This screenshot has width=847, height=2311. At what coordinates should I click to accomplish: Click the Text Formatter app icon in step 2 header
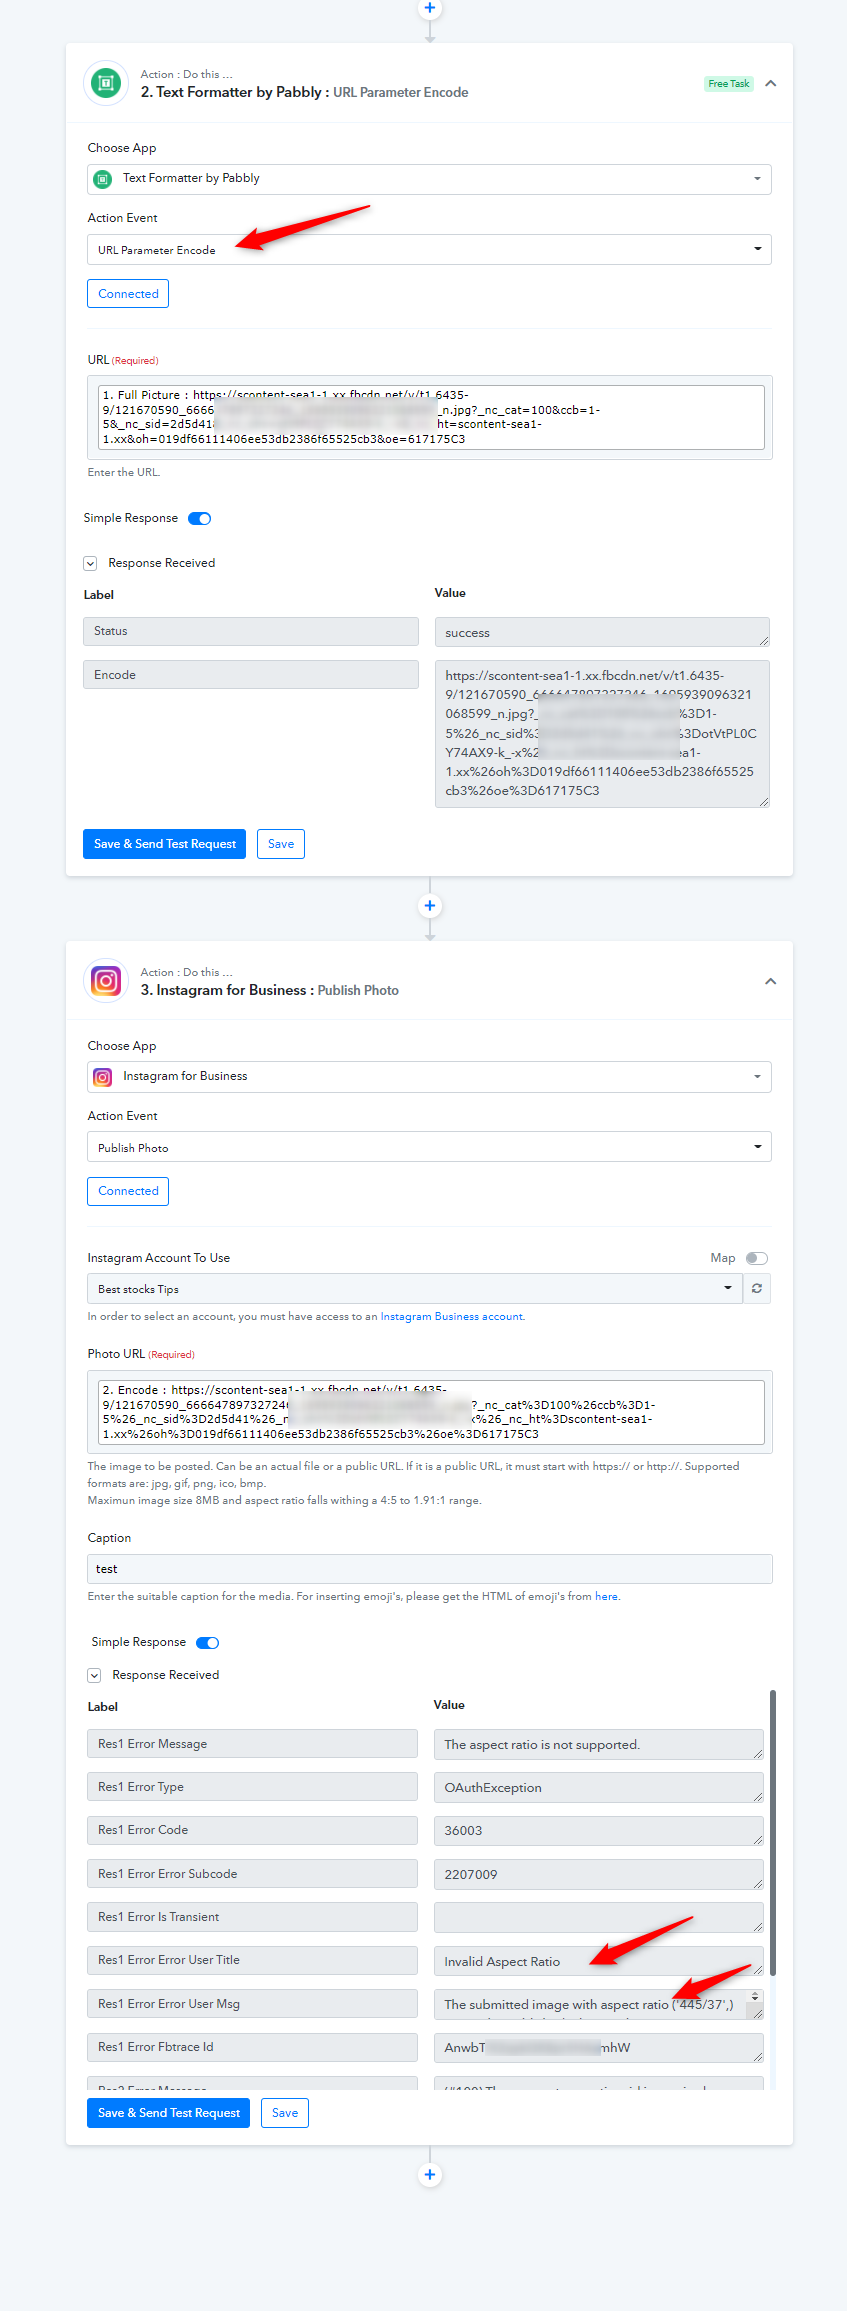pyautogui.click(x=106, y=83)
